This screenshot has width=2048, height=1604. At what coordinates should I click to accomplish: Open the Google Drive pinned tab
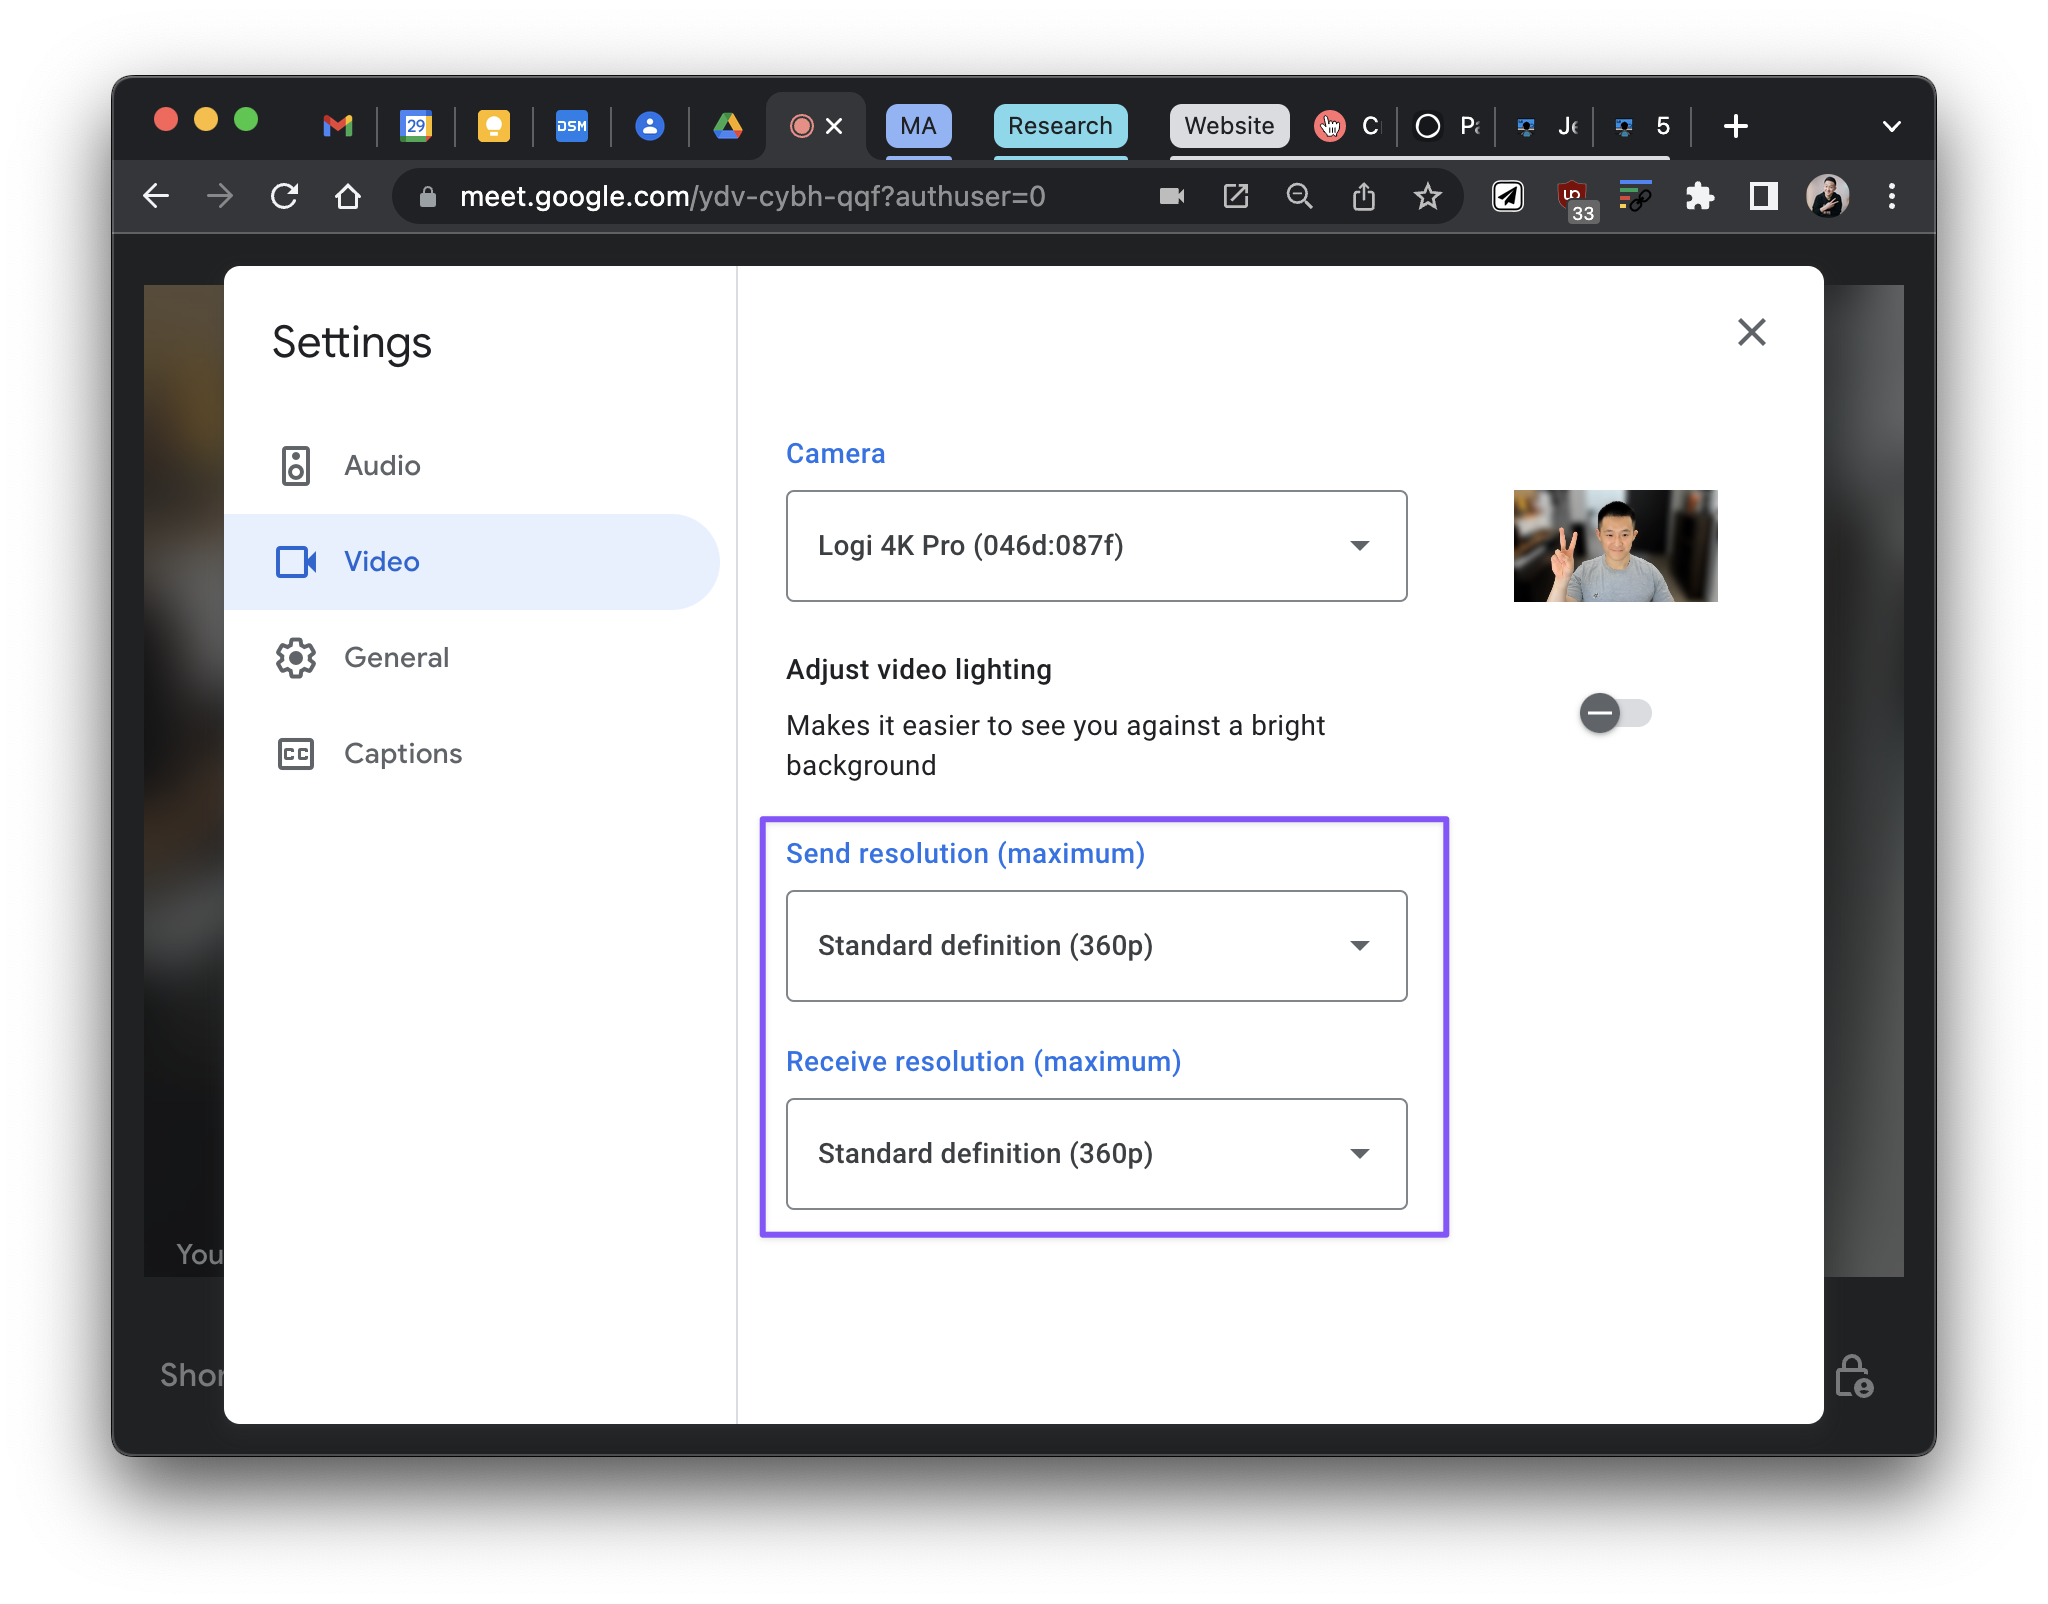tap(728, 126)
